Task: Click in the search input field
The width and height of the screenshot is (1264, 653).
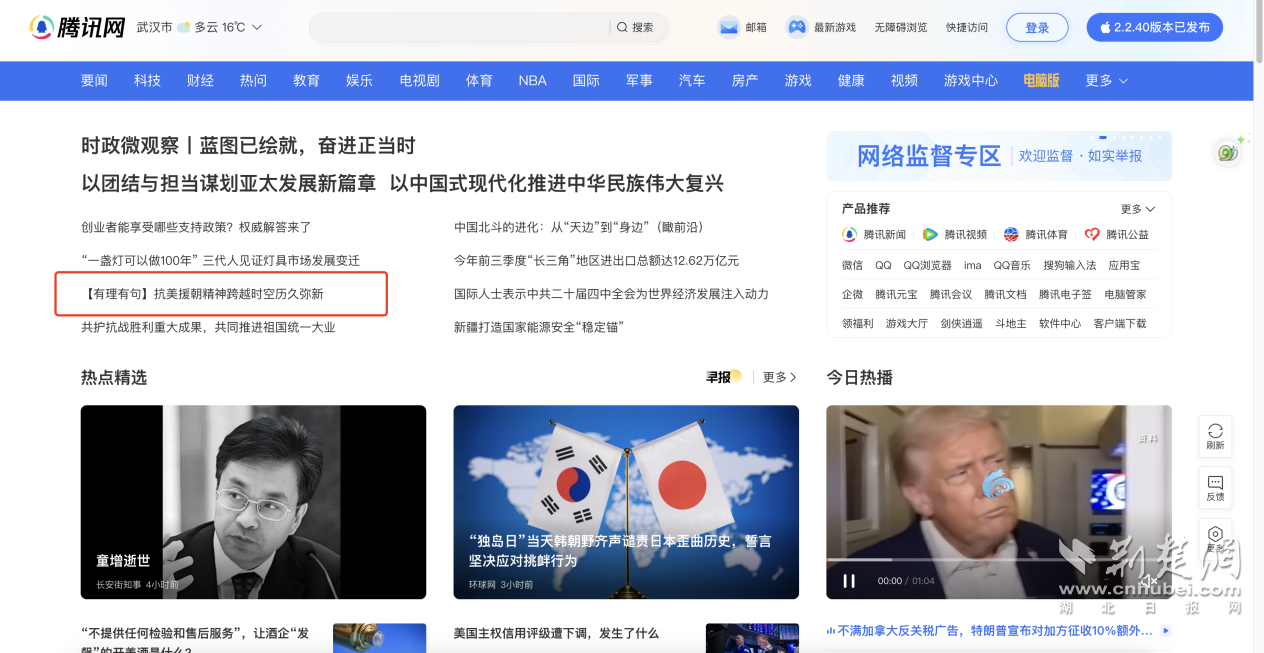Action: 460,27
